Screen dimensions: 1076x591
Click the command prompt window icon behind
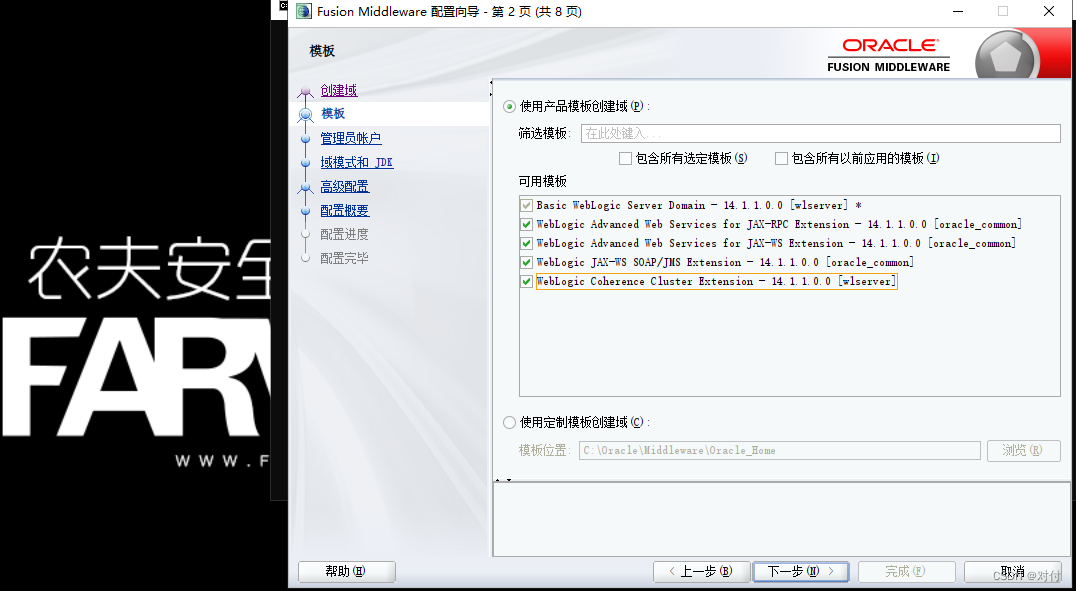[283, 5]
